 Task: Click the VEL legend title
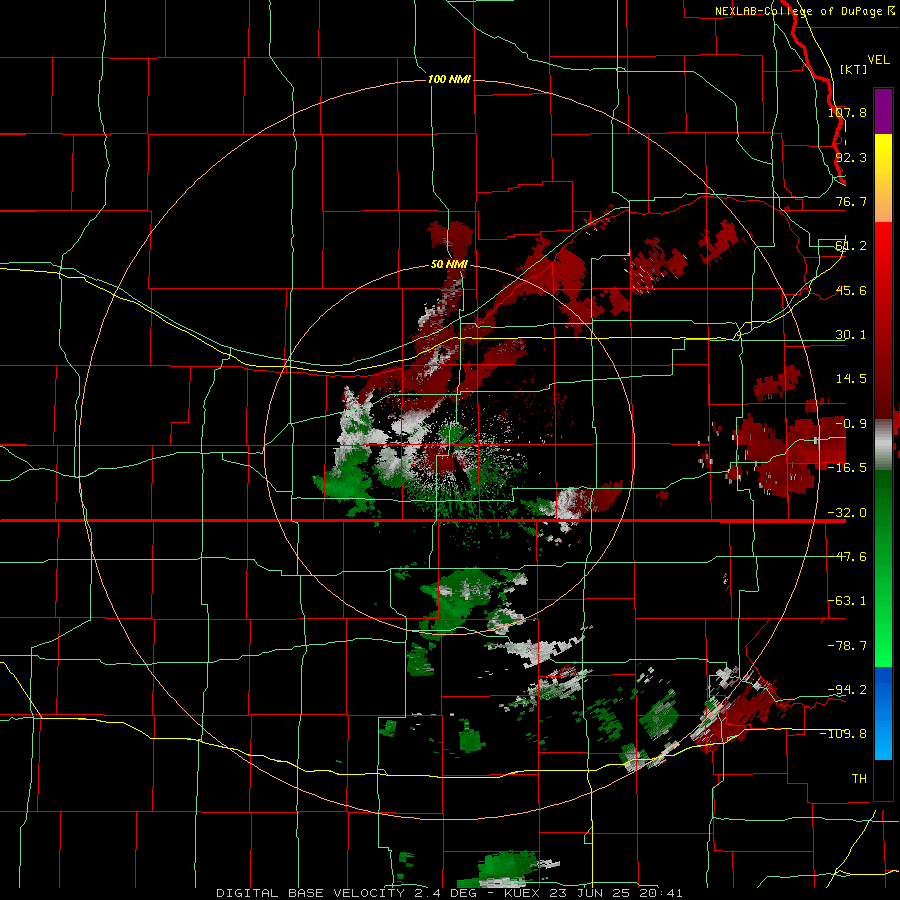(878, 60)
